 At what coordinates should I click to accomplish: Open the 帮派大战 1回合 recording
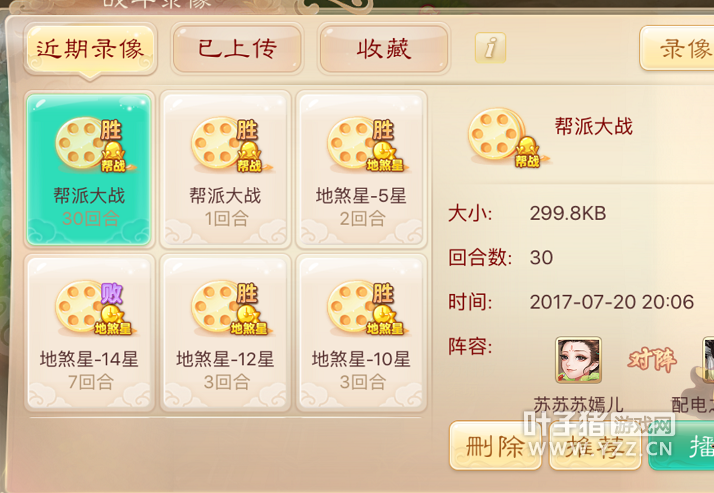click(225, 169)
